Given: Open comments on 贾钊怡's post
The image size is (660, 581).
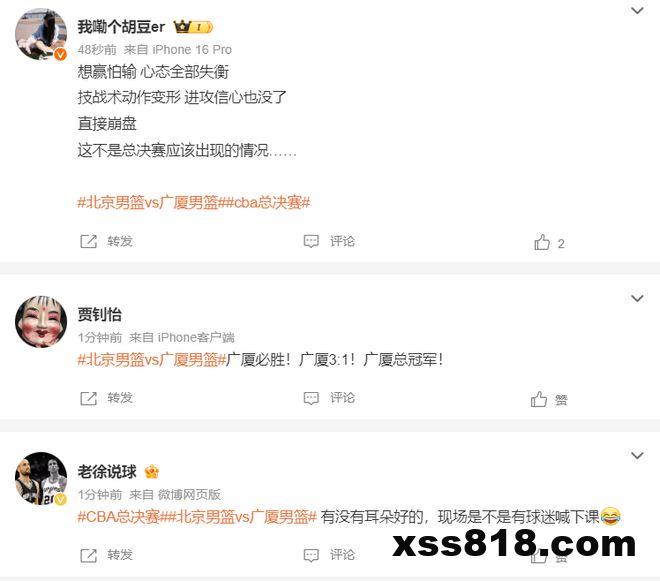Looking at the screenshot, I should click(x=311, y=398).
